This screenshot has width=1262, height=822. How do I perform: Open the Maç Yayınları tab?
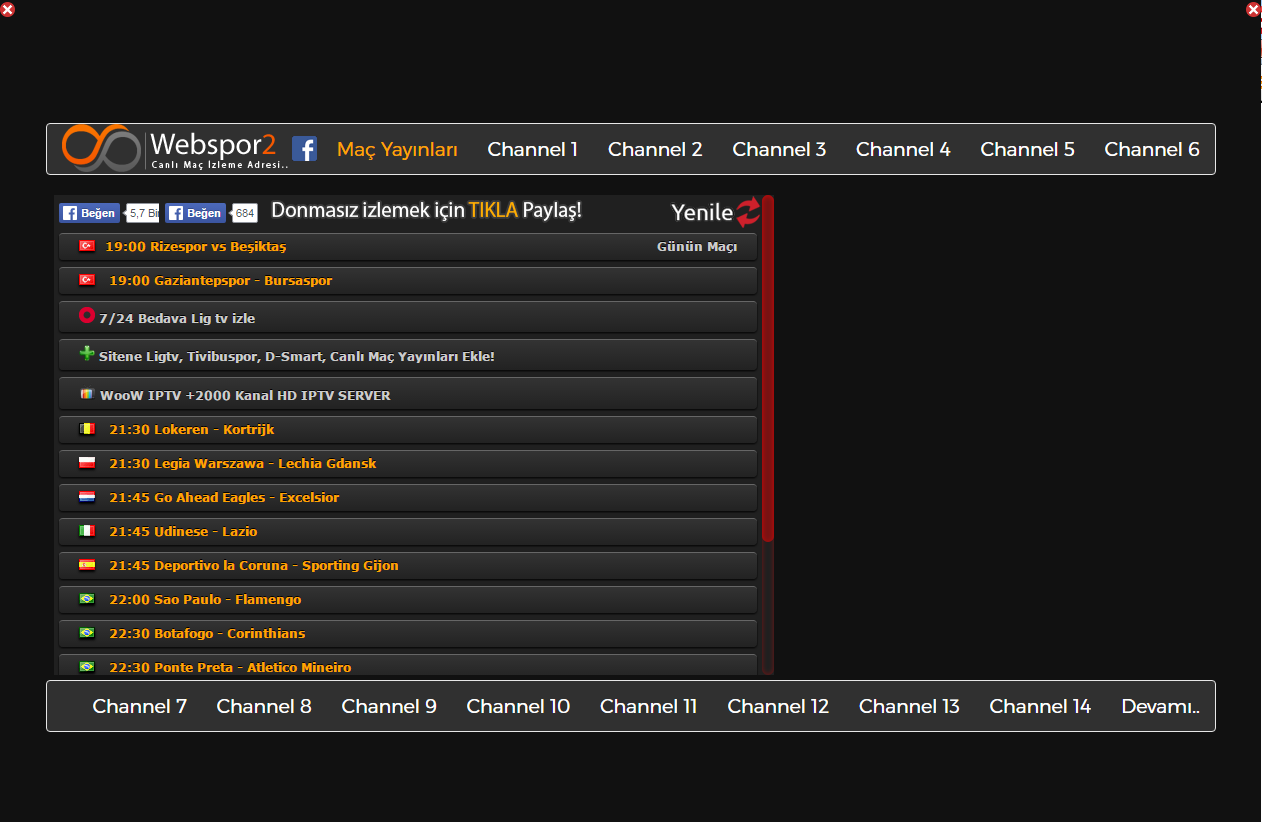pos(397,150)
